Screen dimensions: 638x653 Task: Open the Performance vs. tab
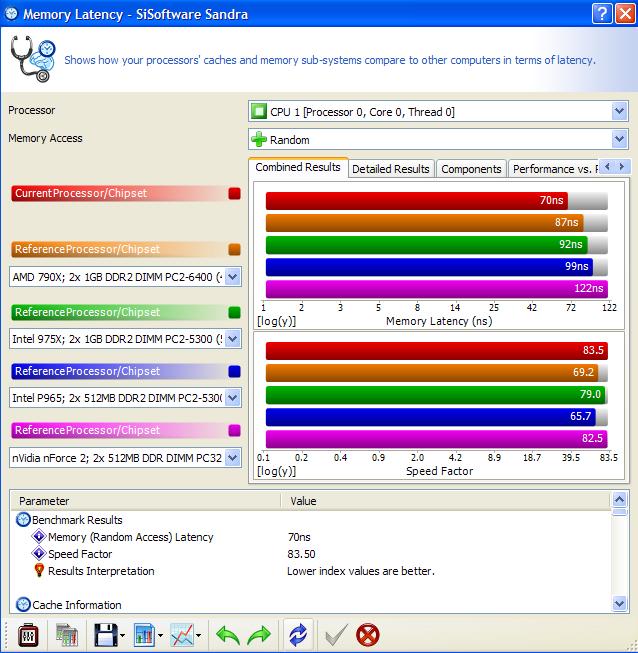click(x=553, y=169)
